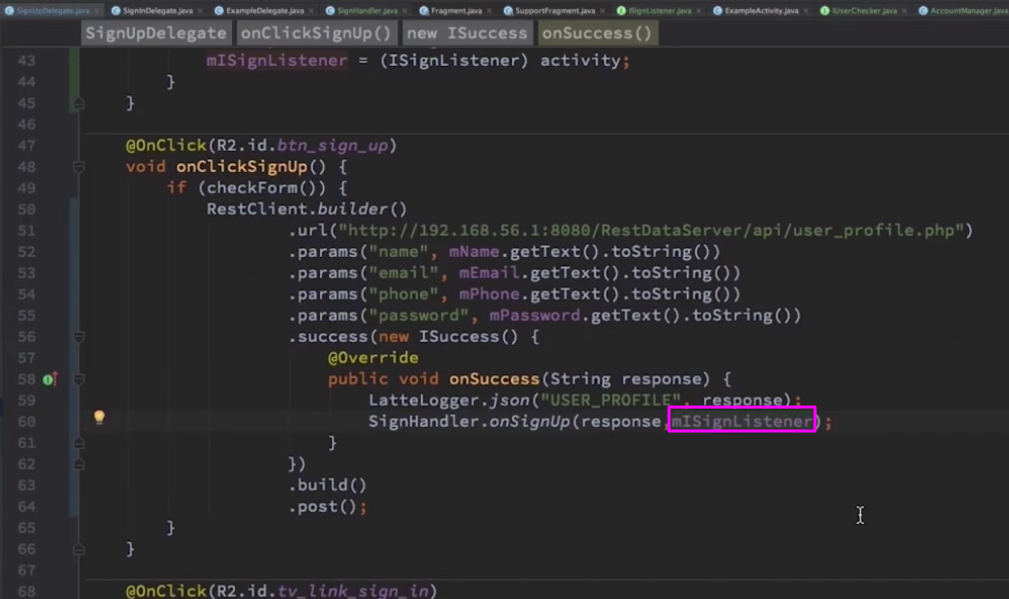Viewport: 1009px width, 599px height.
Task: Close the ExampleDelegate.java tab
Action: click(x=311, y=11)
